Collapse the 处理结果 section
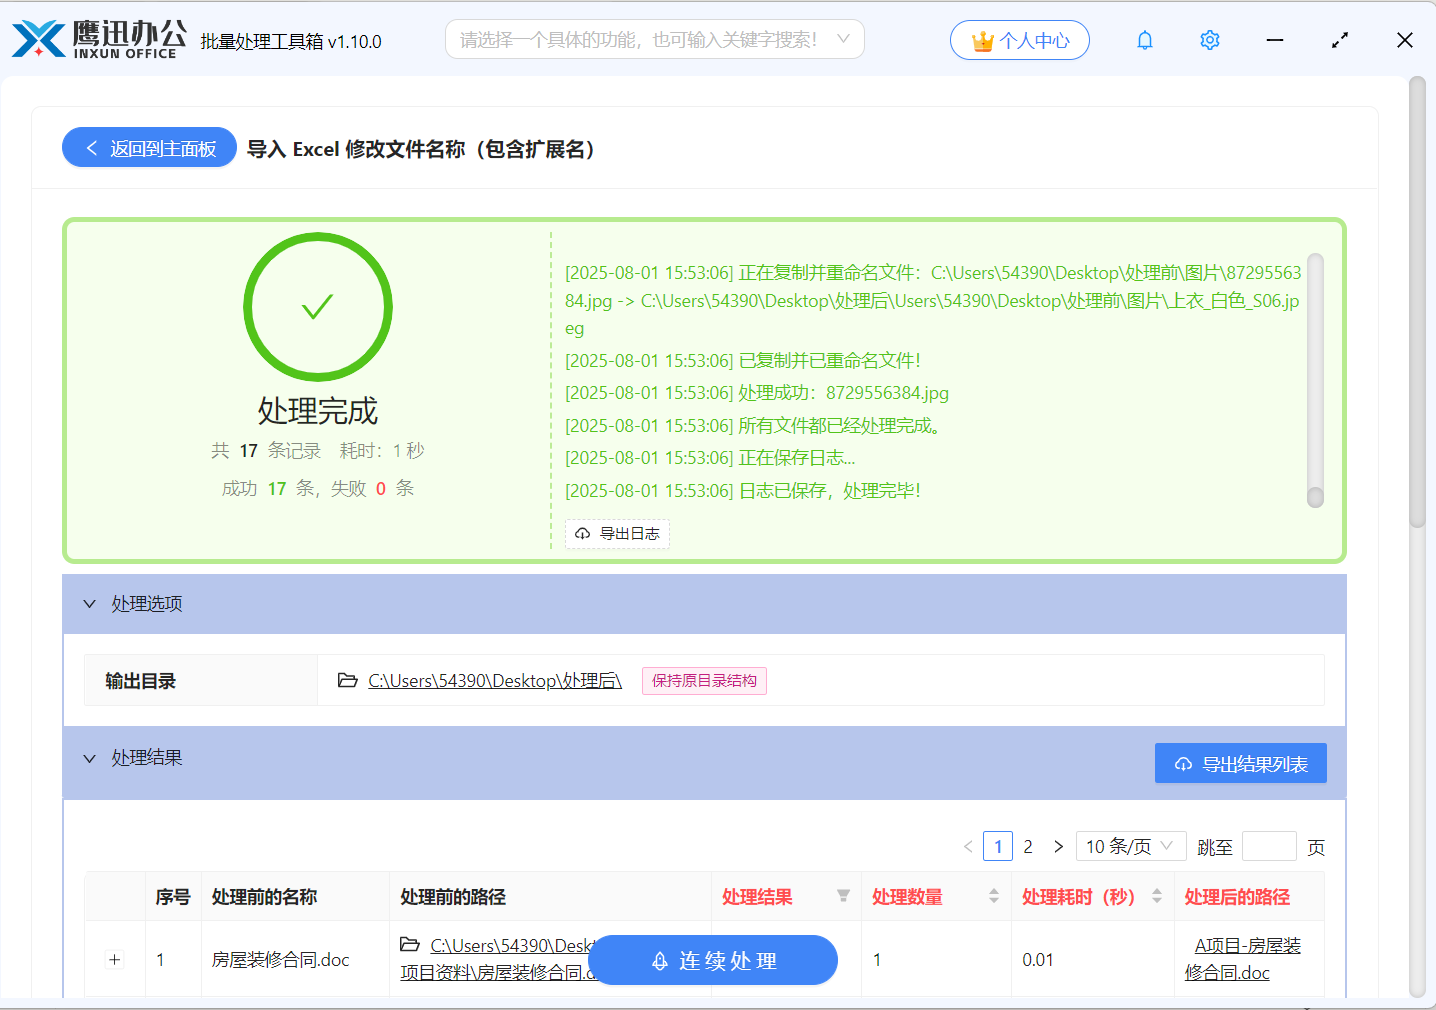The image size is (1436, 1010). pyautogui.click(x=90, y=758)
